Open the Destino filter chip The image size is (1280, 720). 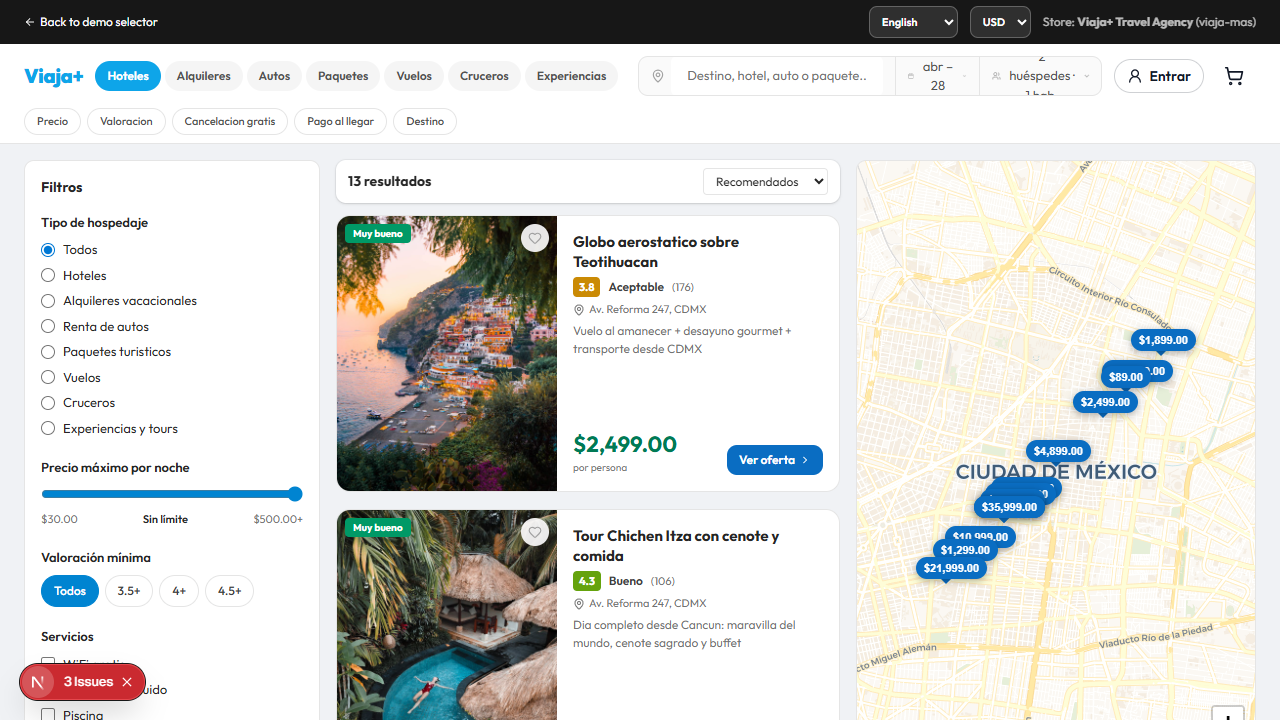[x=425, y=121]
